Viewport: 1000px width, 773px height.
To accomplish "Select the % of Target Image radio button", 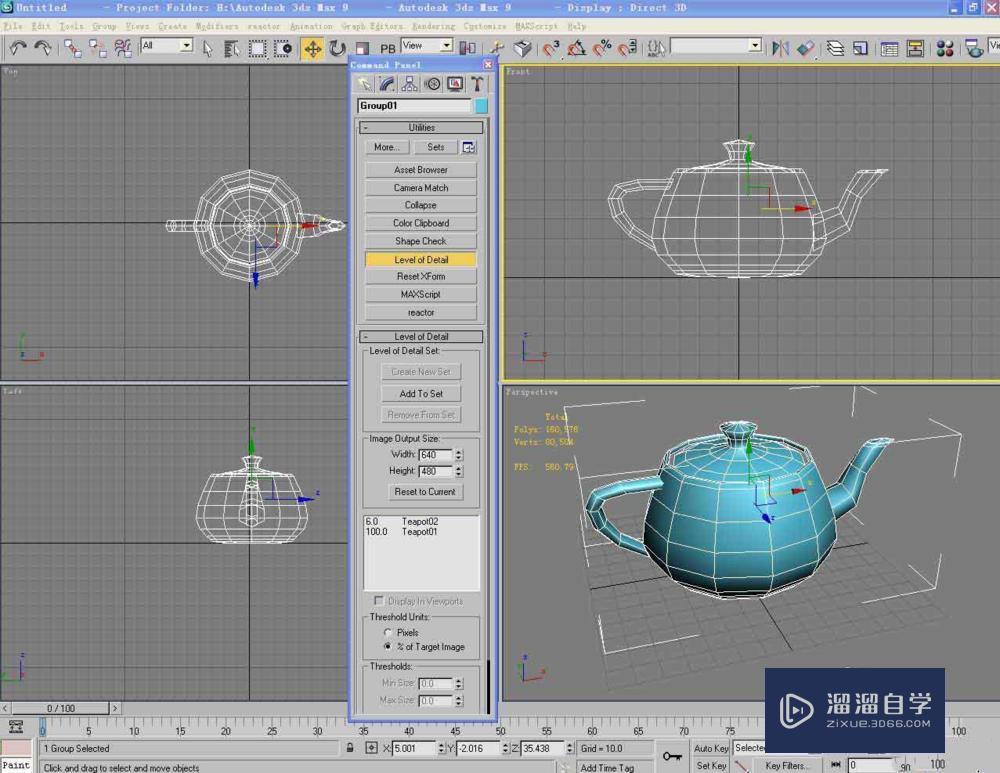I will (386, 646).
